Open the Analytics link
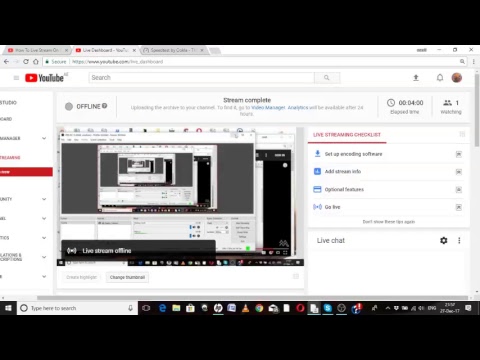The height and width of the screenshot is (360, 480). click(298, 107)
